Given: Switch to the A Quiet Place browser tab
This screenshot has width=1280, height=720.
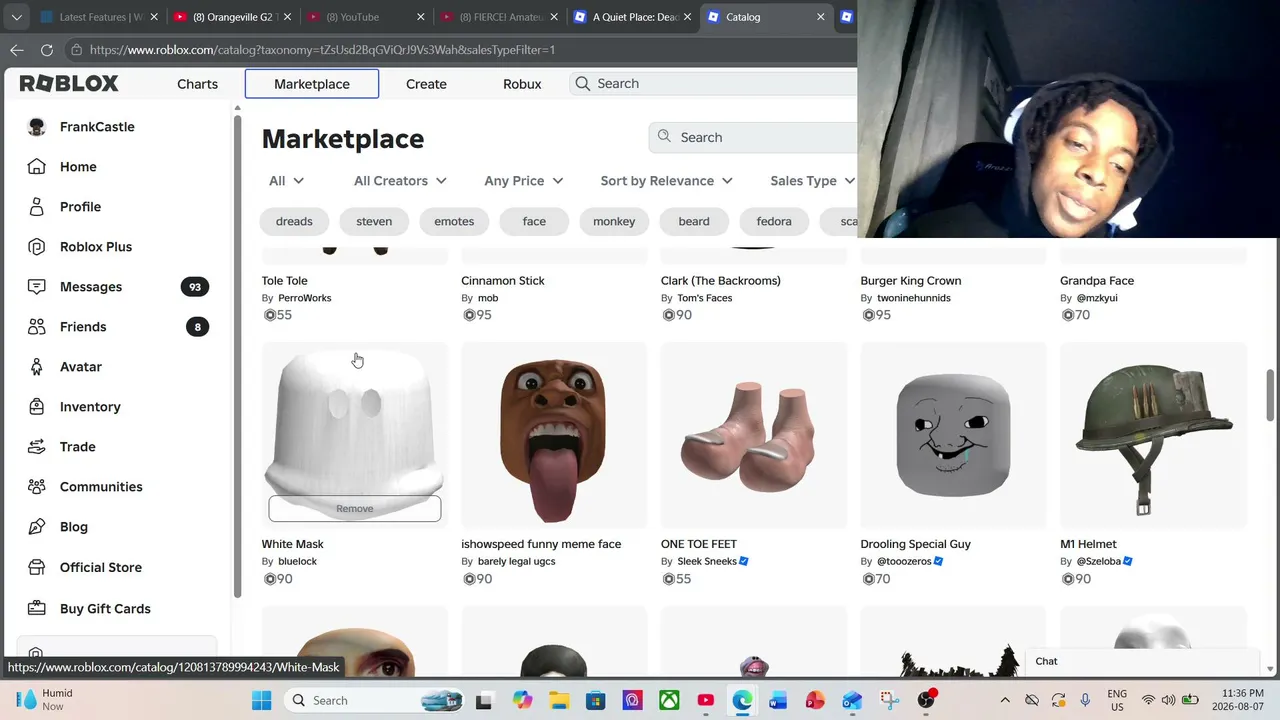Looking at the screenshot, I should 634,17.
